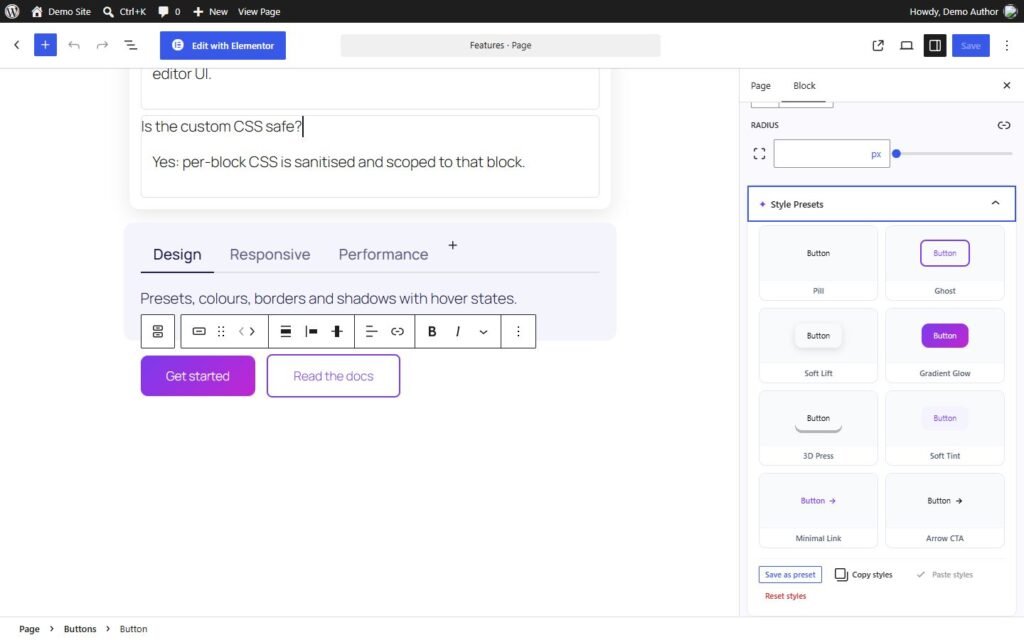Apply the Ghost style preset
Image resolution: width=1024 pixels, height=640 pixels.
(944, 263)
